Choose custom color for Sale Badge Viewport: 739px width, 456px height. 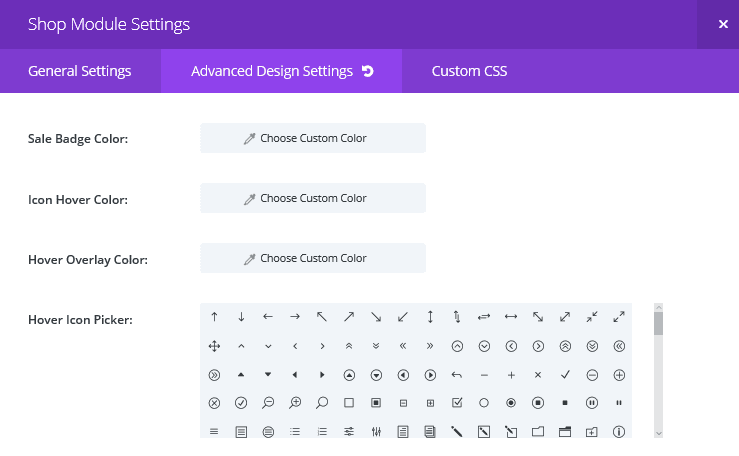313,138
